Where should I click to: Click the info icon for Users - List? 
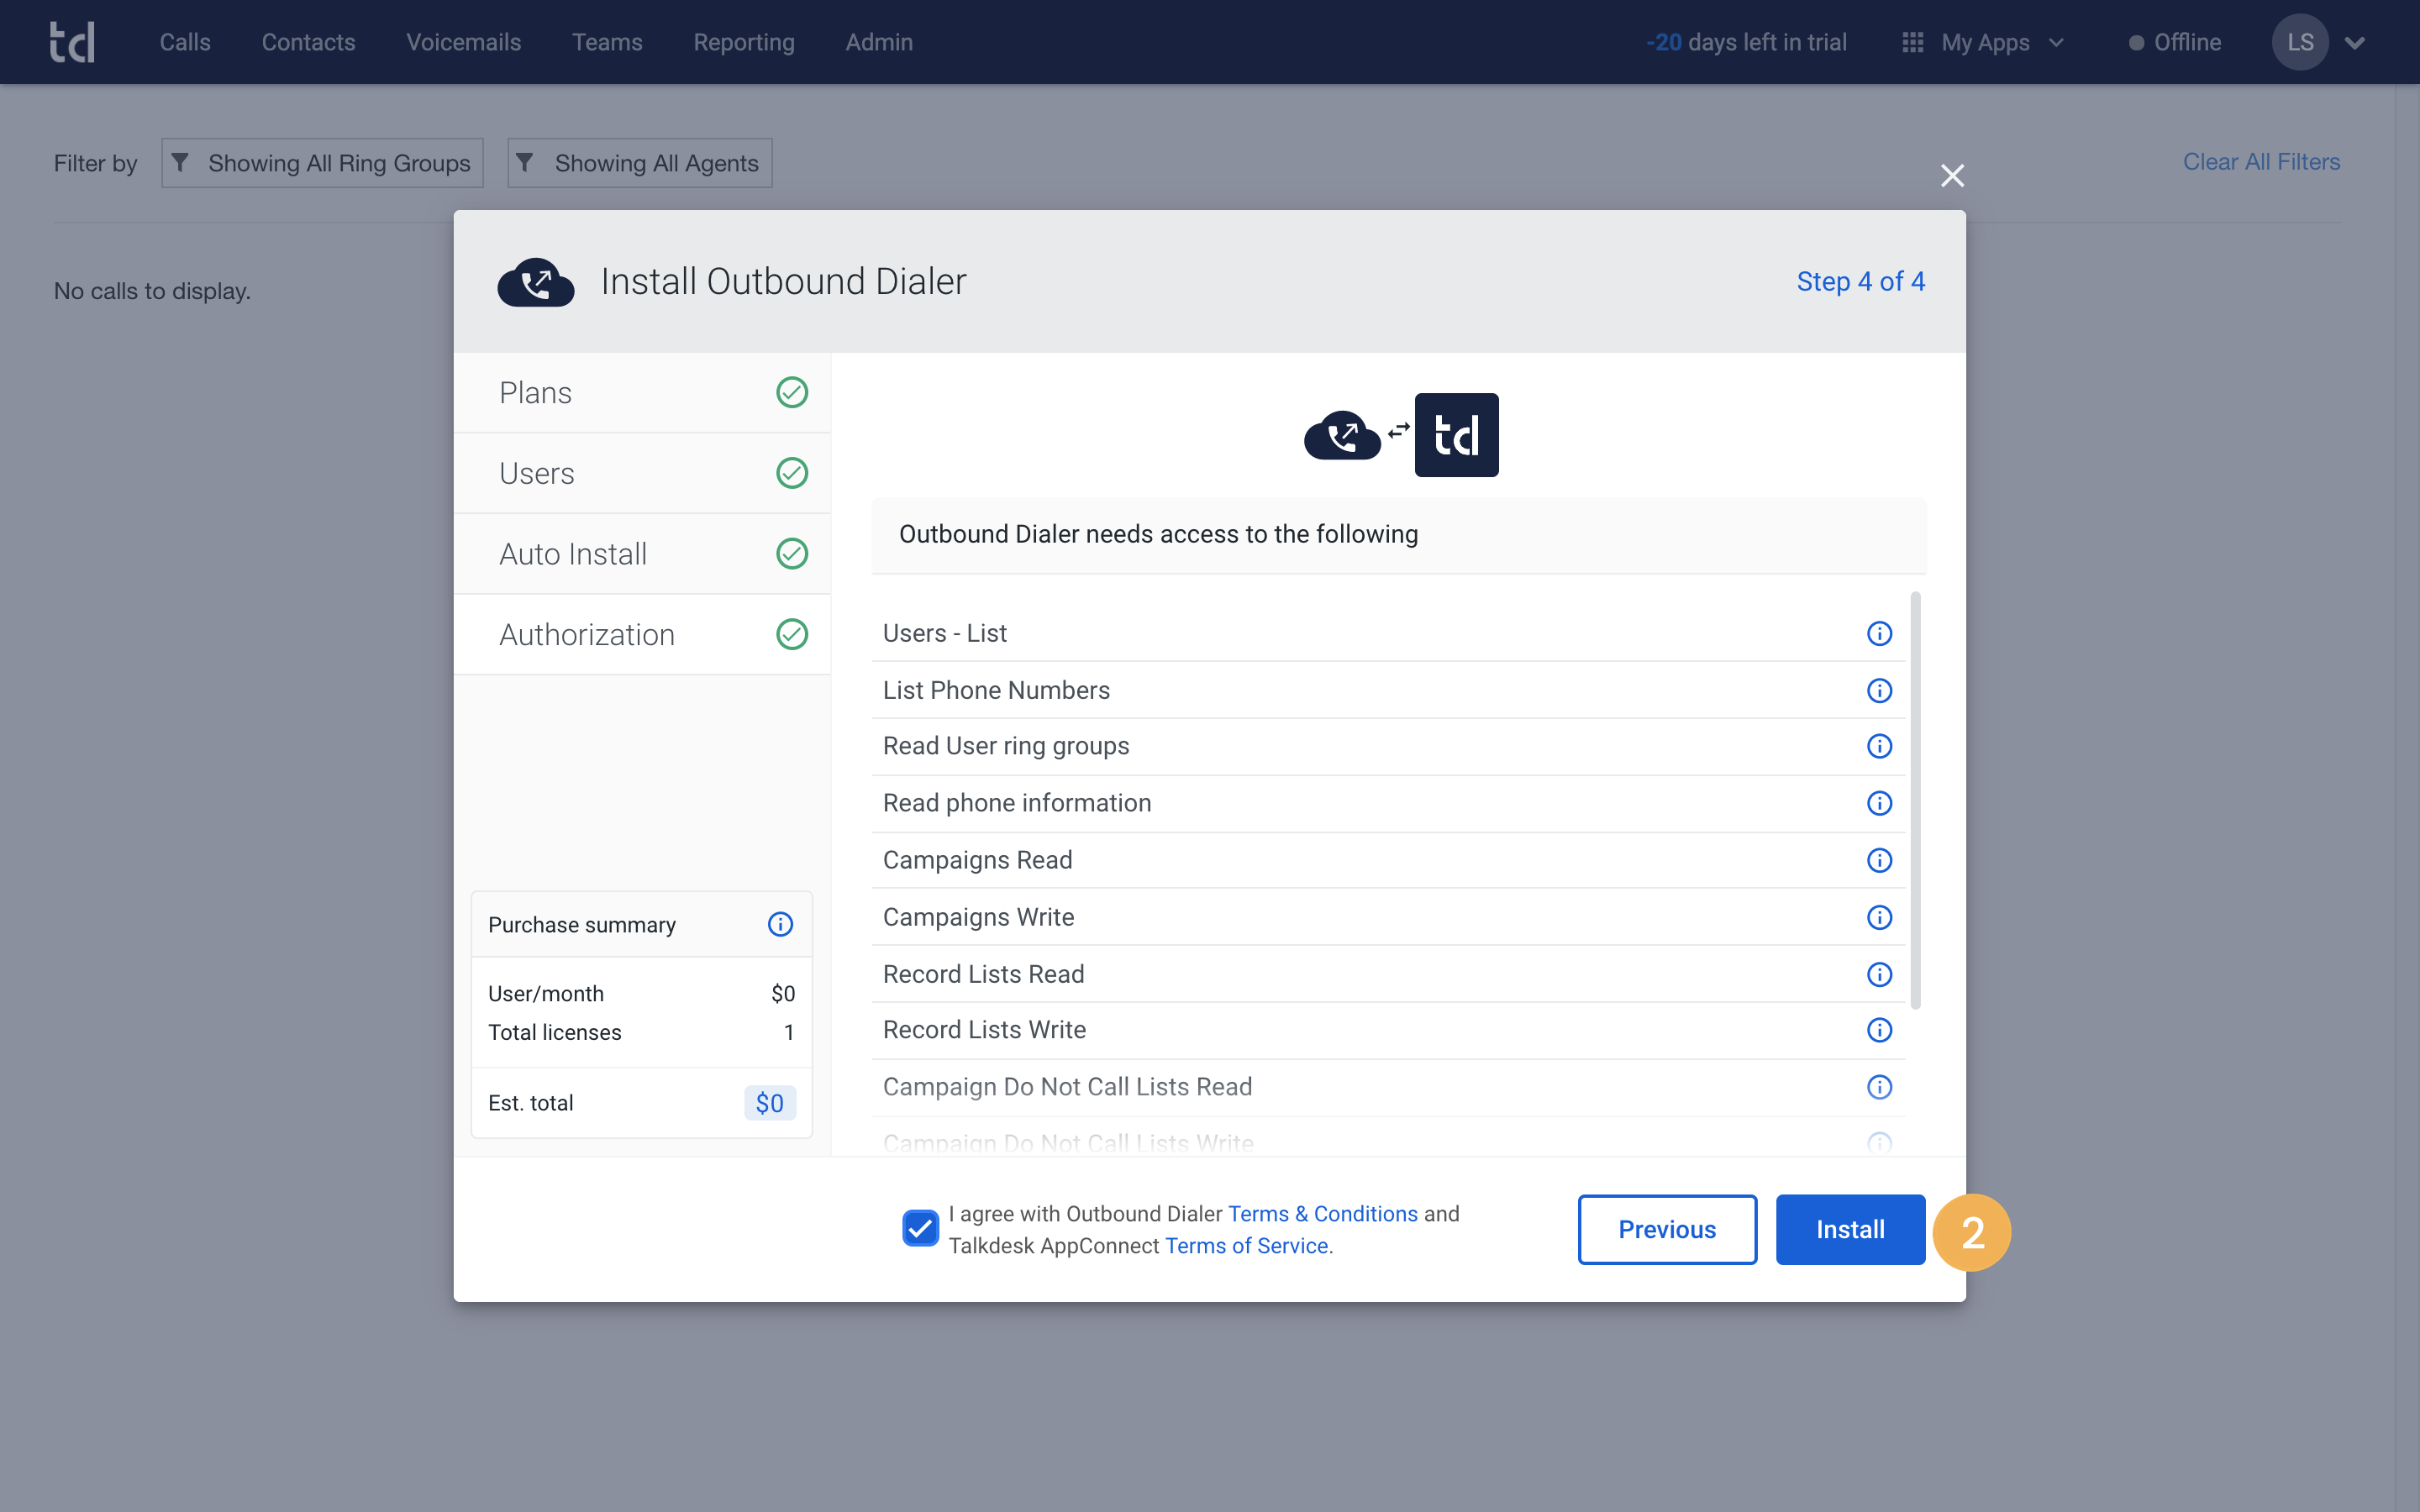click(1880, 634)
